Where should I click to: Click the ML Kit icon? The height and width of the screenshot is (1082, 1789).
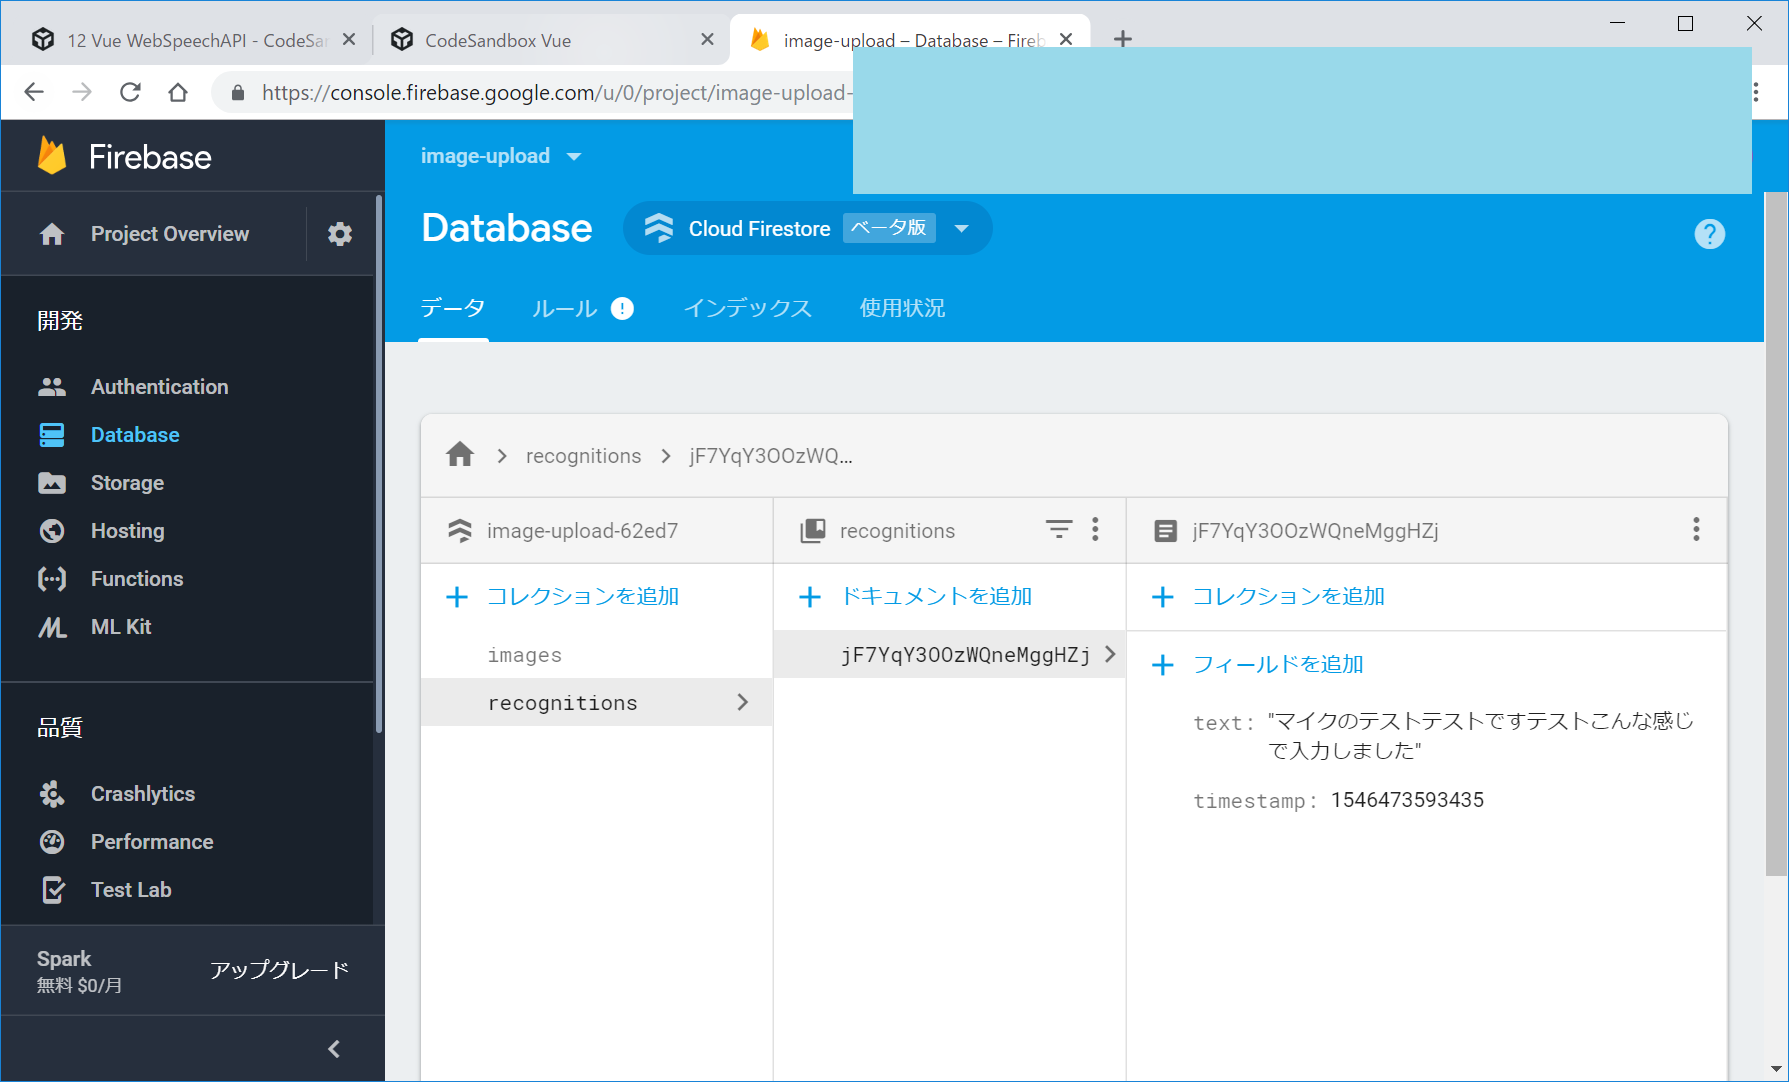pos(52,627)
